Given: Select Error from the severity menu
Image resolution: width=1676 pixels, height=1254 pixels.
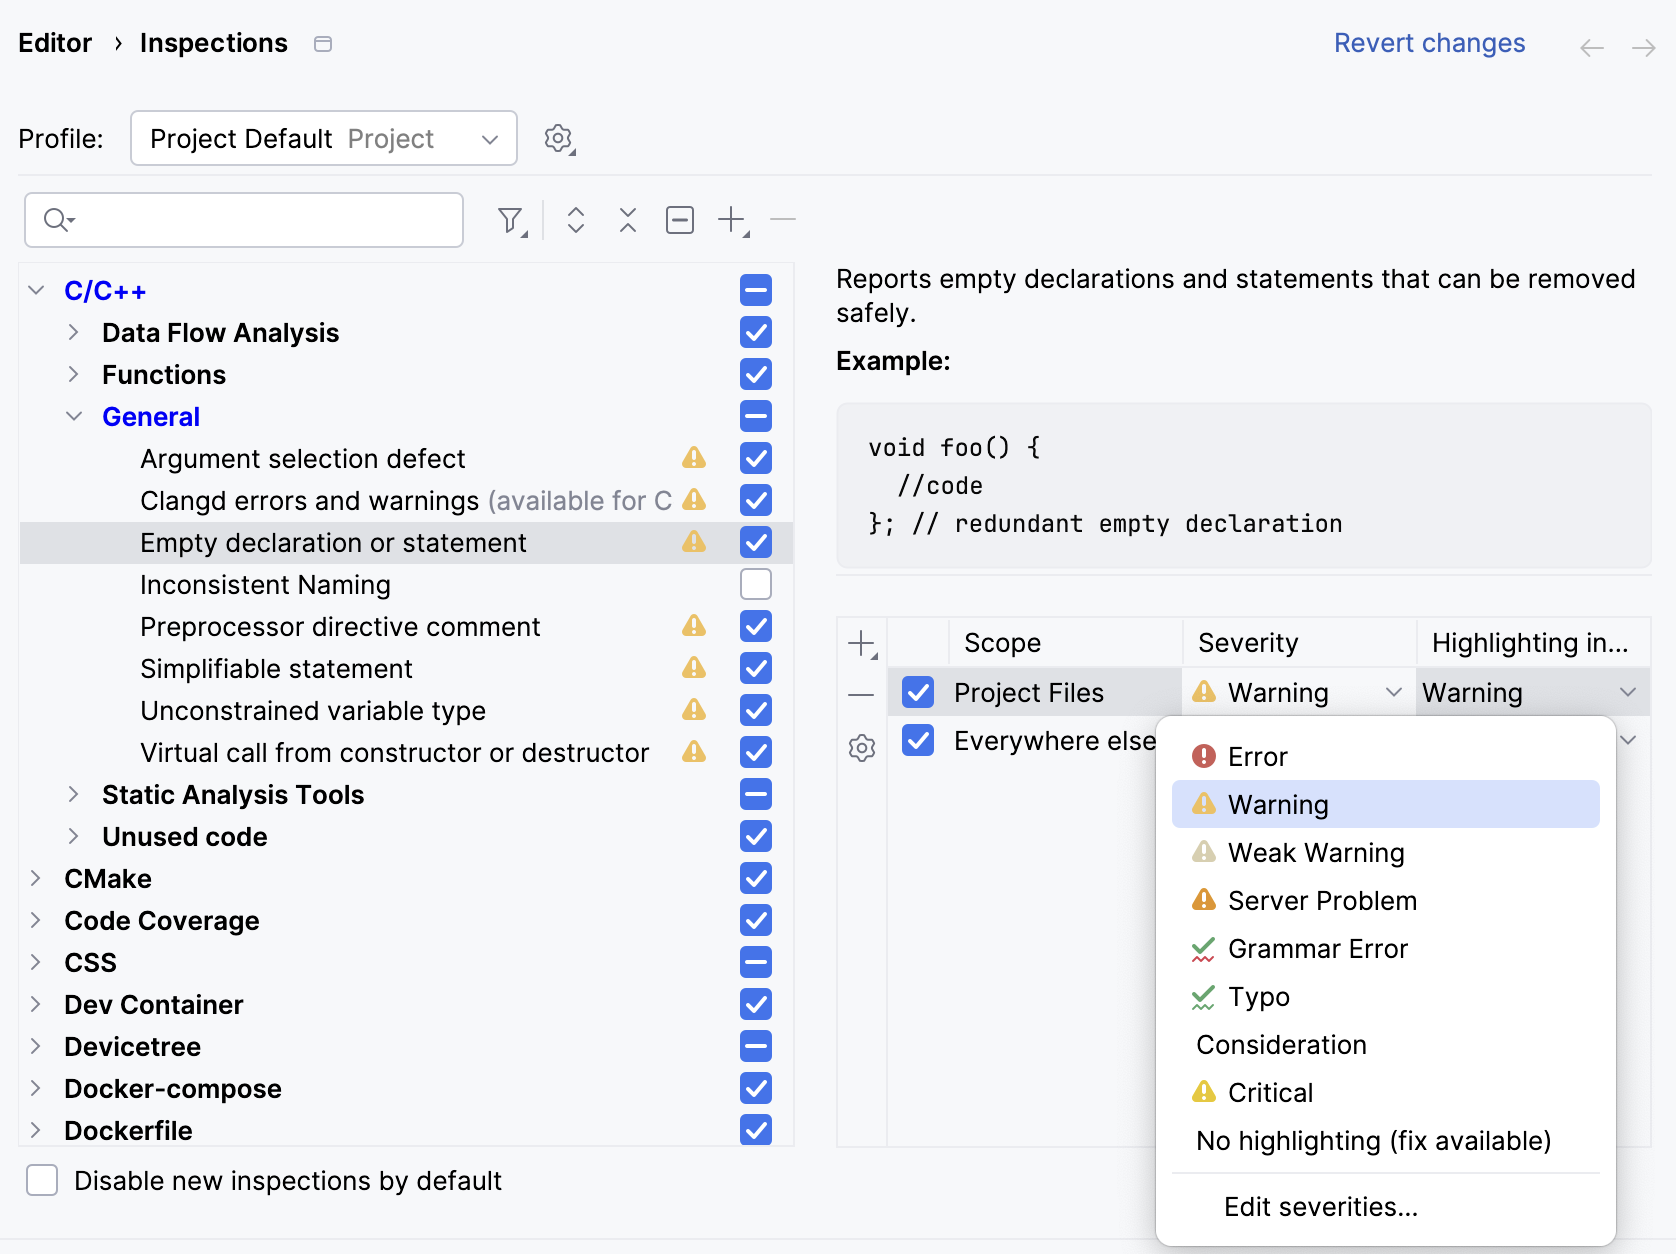Looking at the screenshot, I should point(1257,756).
